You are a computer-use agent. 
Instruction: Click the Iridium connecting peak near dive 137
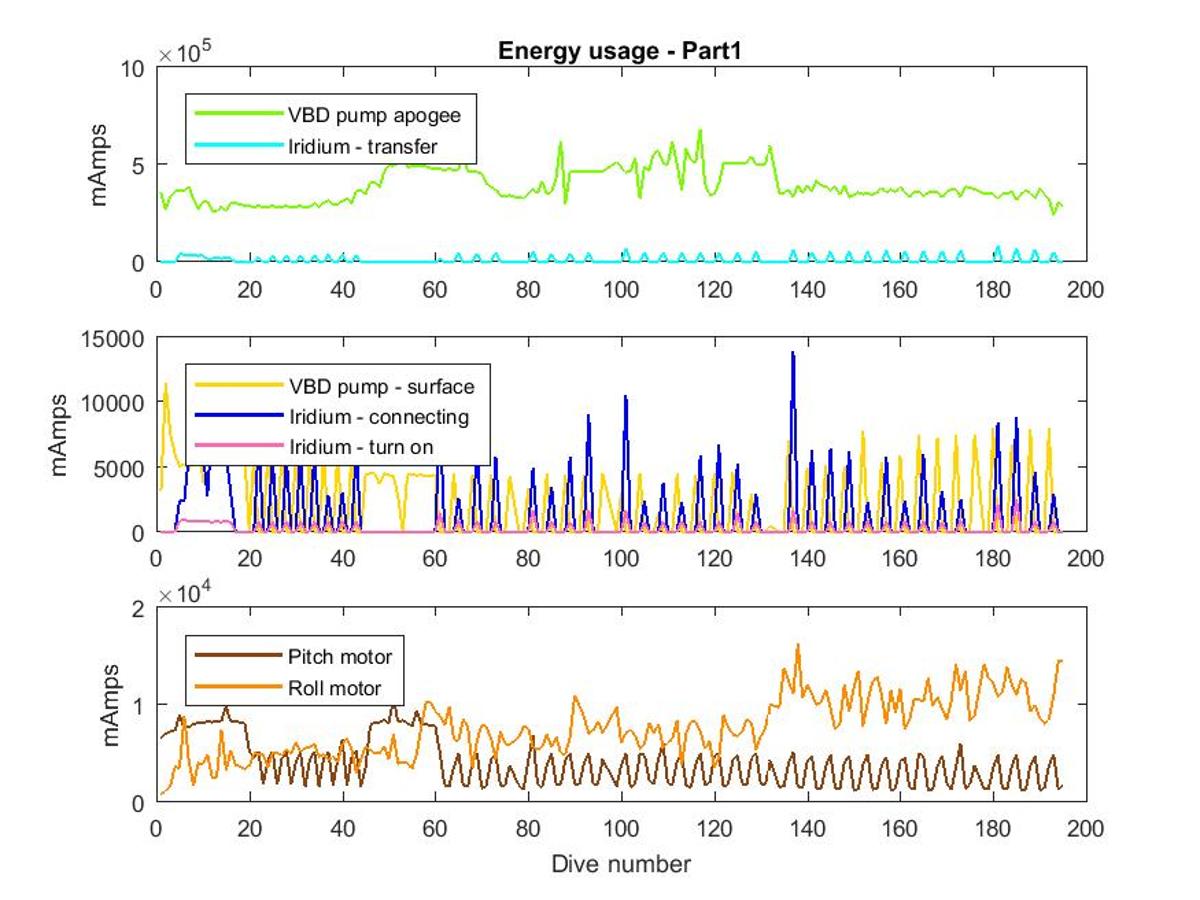(793, 353)
